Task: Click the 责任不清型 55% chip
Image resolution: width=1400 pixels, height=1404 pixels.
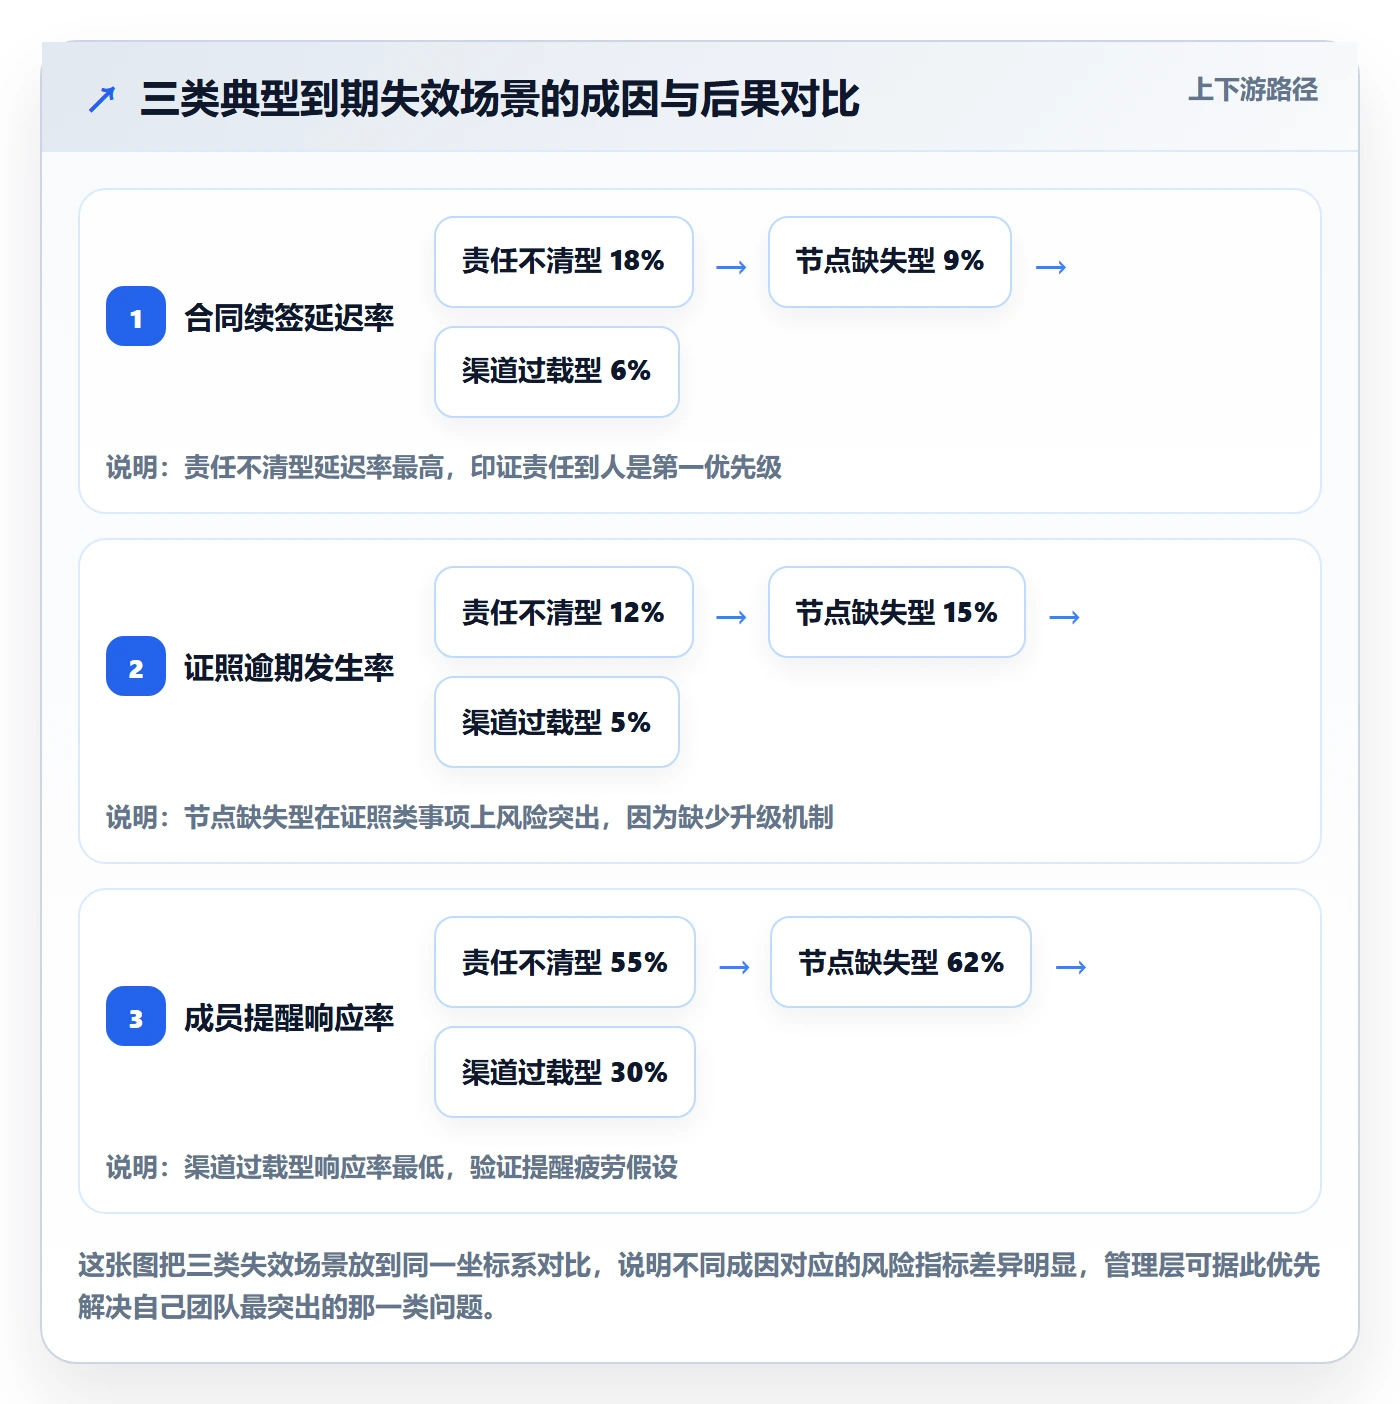Action: (x=565, y=962)
